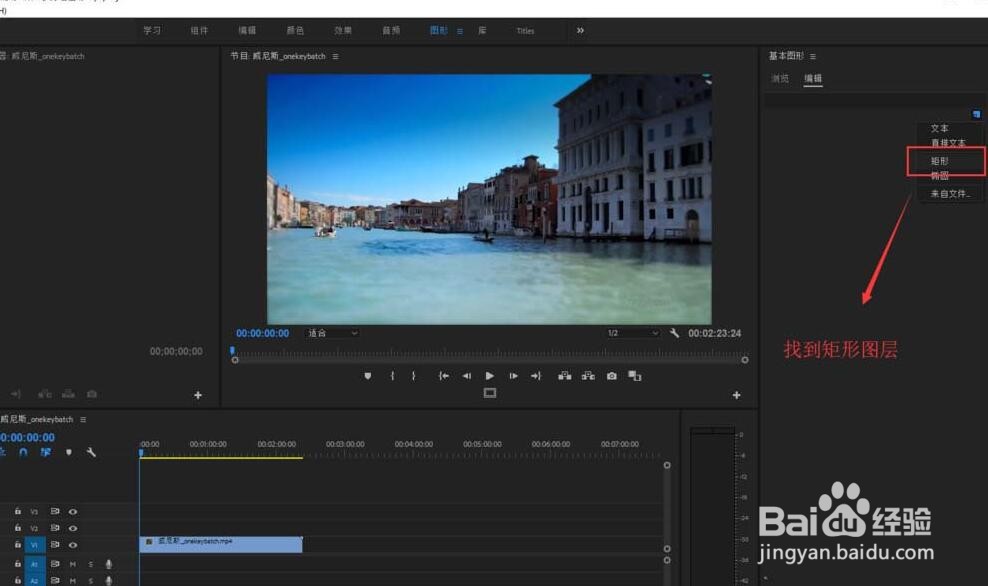Open Program monitor wrench settings

674,333
